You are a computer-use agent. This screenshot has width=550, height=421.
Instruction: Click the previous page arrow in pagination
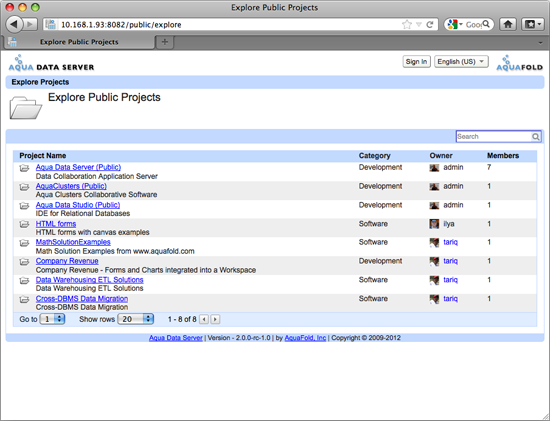tap(204, 319)
